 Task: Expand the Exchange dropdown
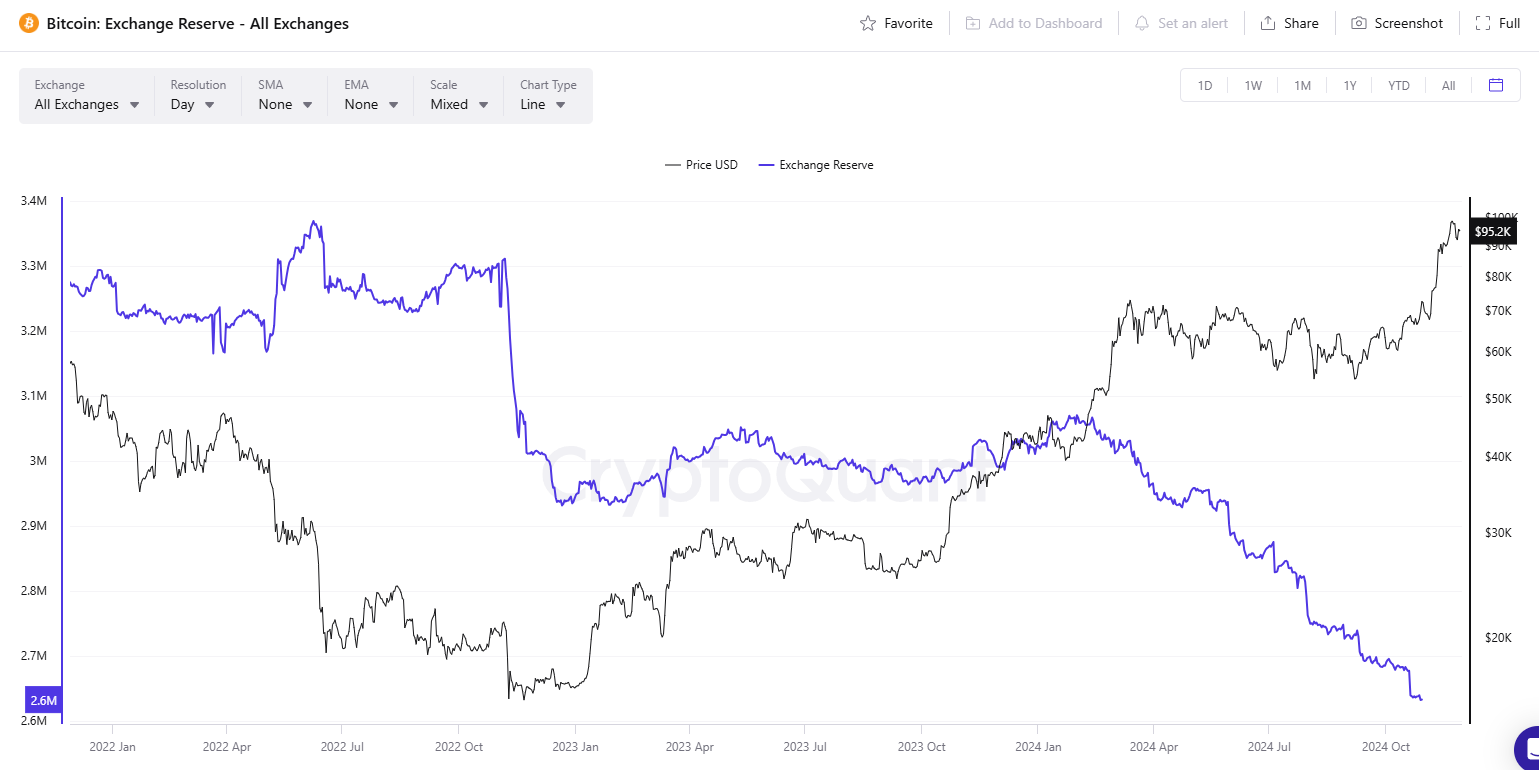(x=87, y=104)
